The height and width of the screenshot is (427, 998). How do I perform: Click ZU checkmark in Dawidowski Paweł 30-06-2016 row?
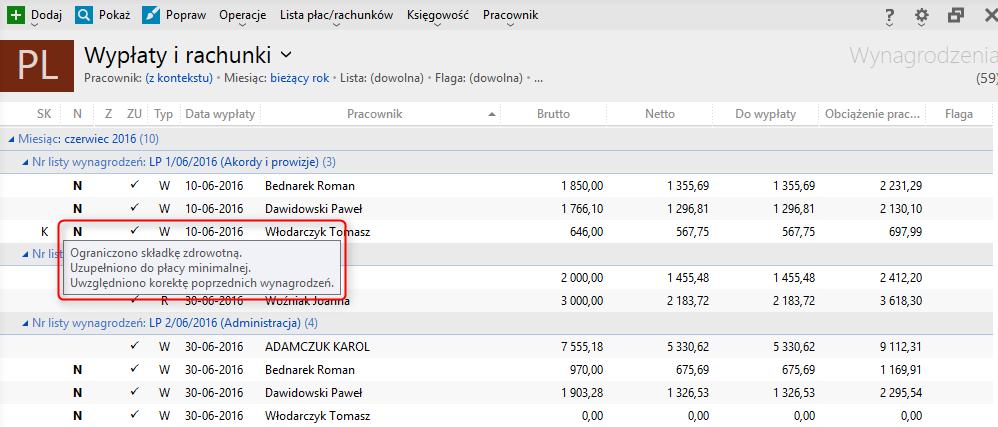coord(134,393)
